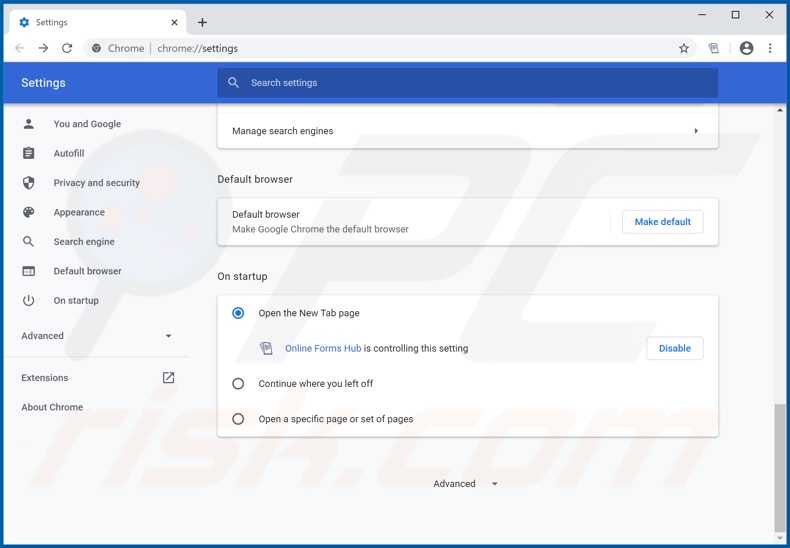Disable the Online Forms Hub extension

tap(675, 348)
